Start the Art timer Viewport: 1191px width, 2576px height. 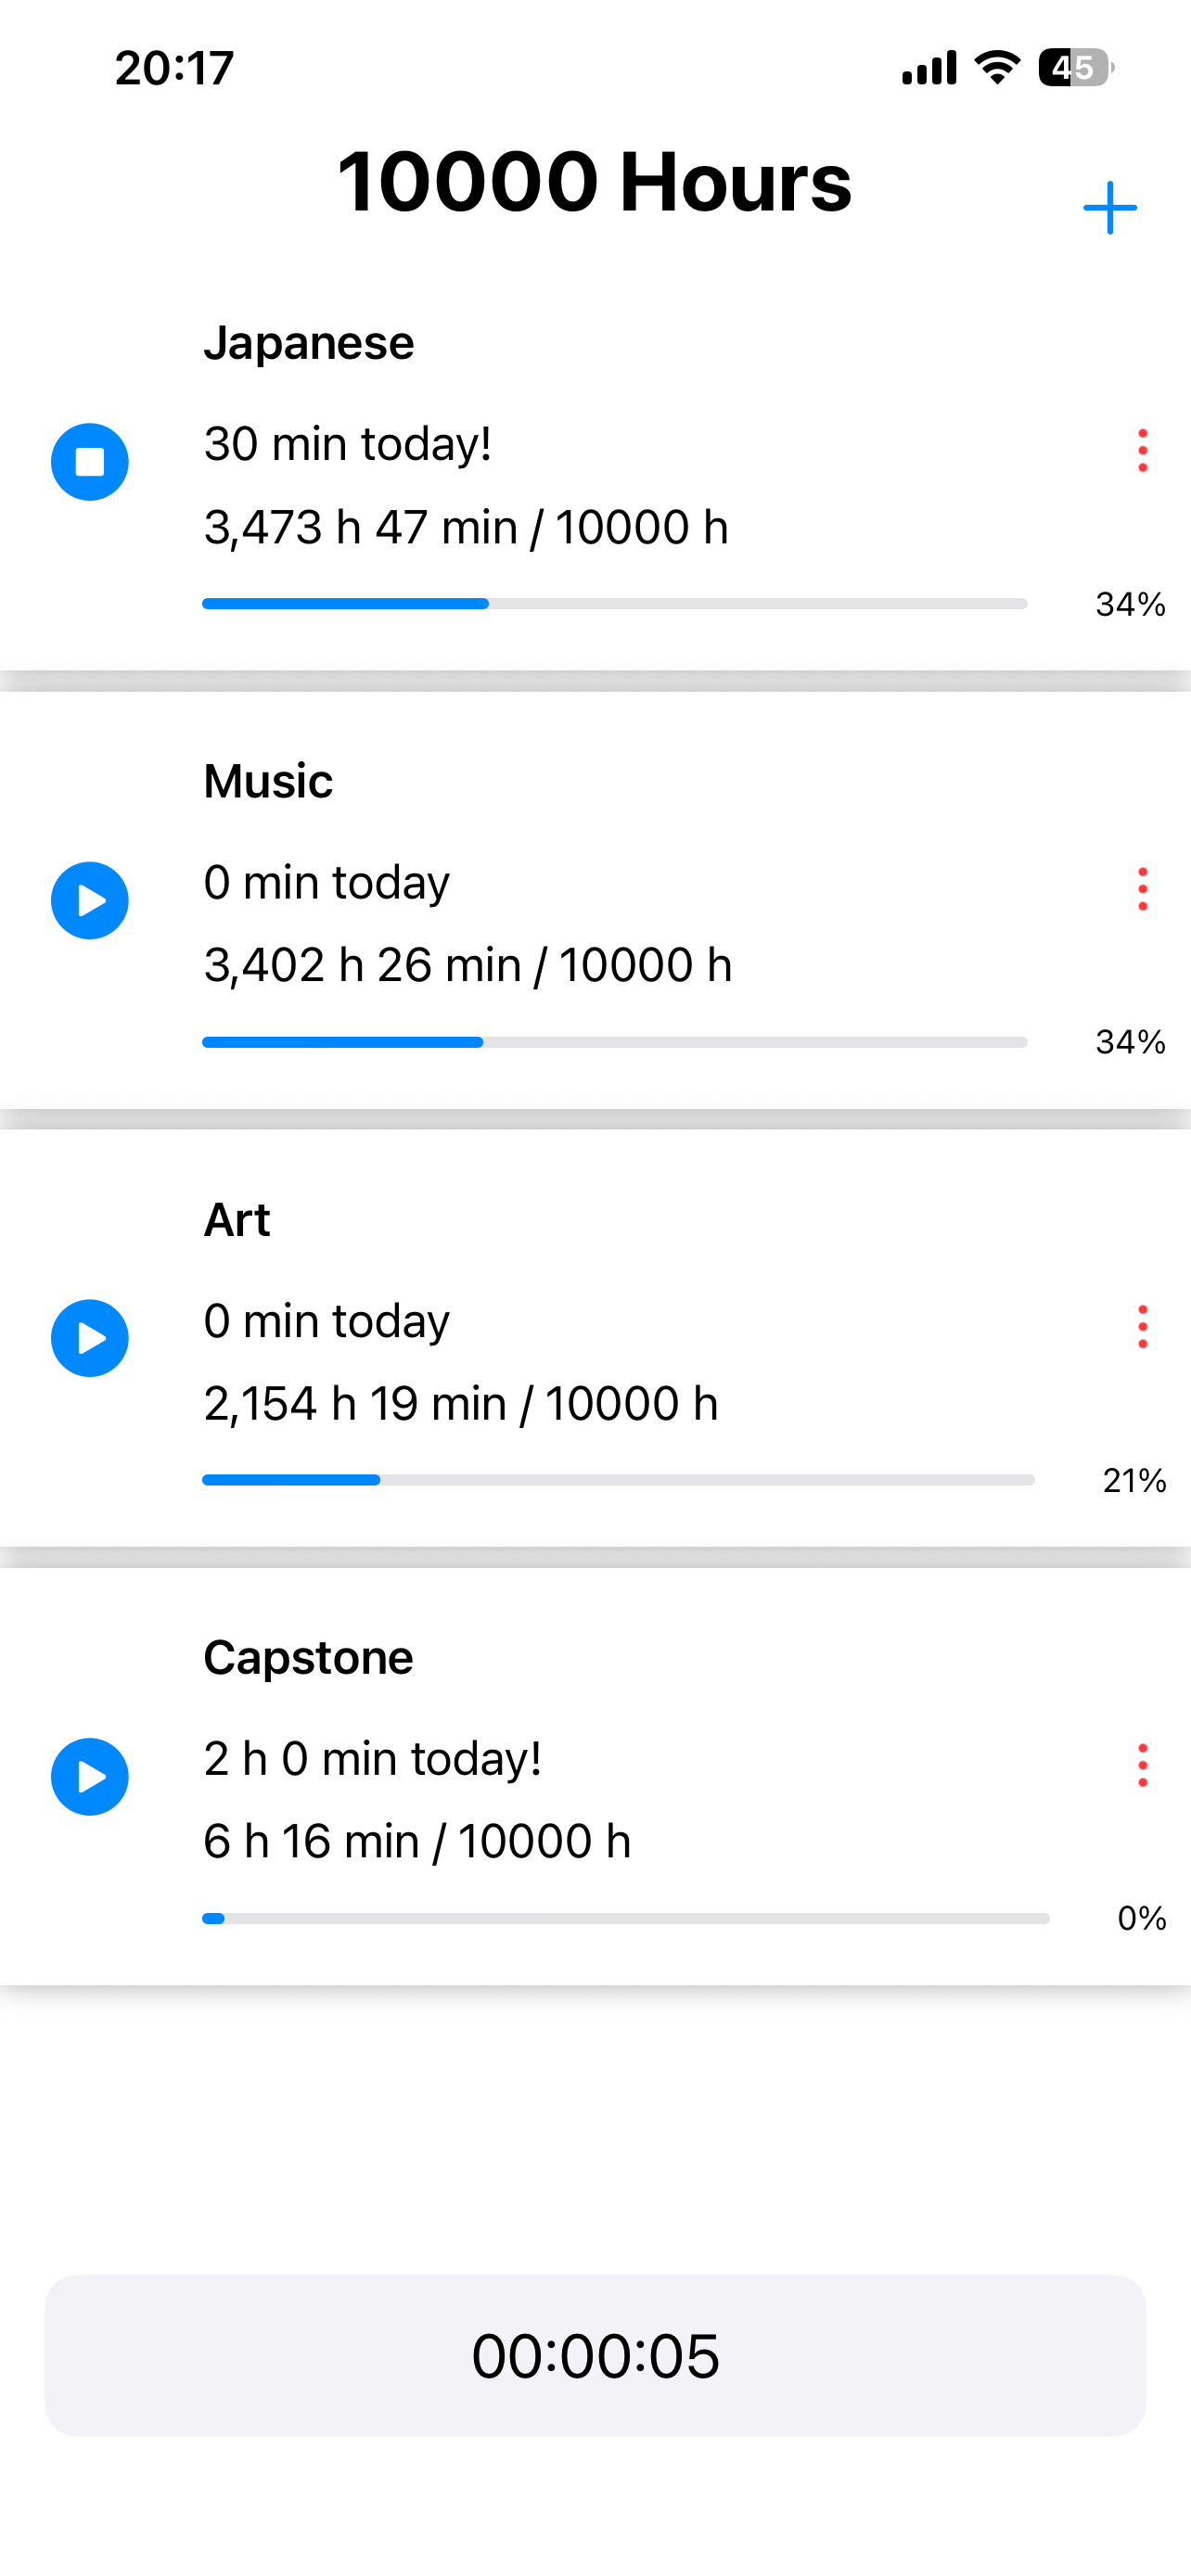(x=90, y=1338)
